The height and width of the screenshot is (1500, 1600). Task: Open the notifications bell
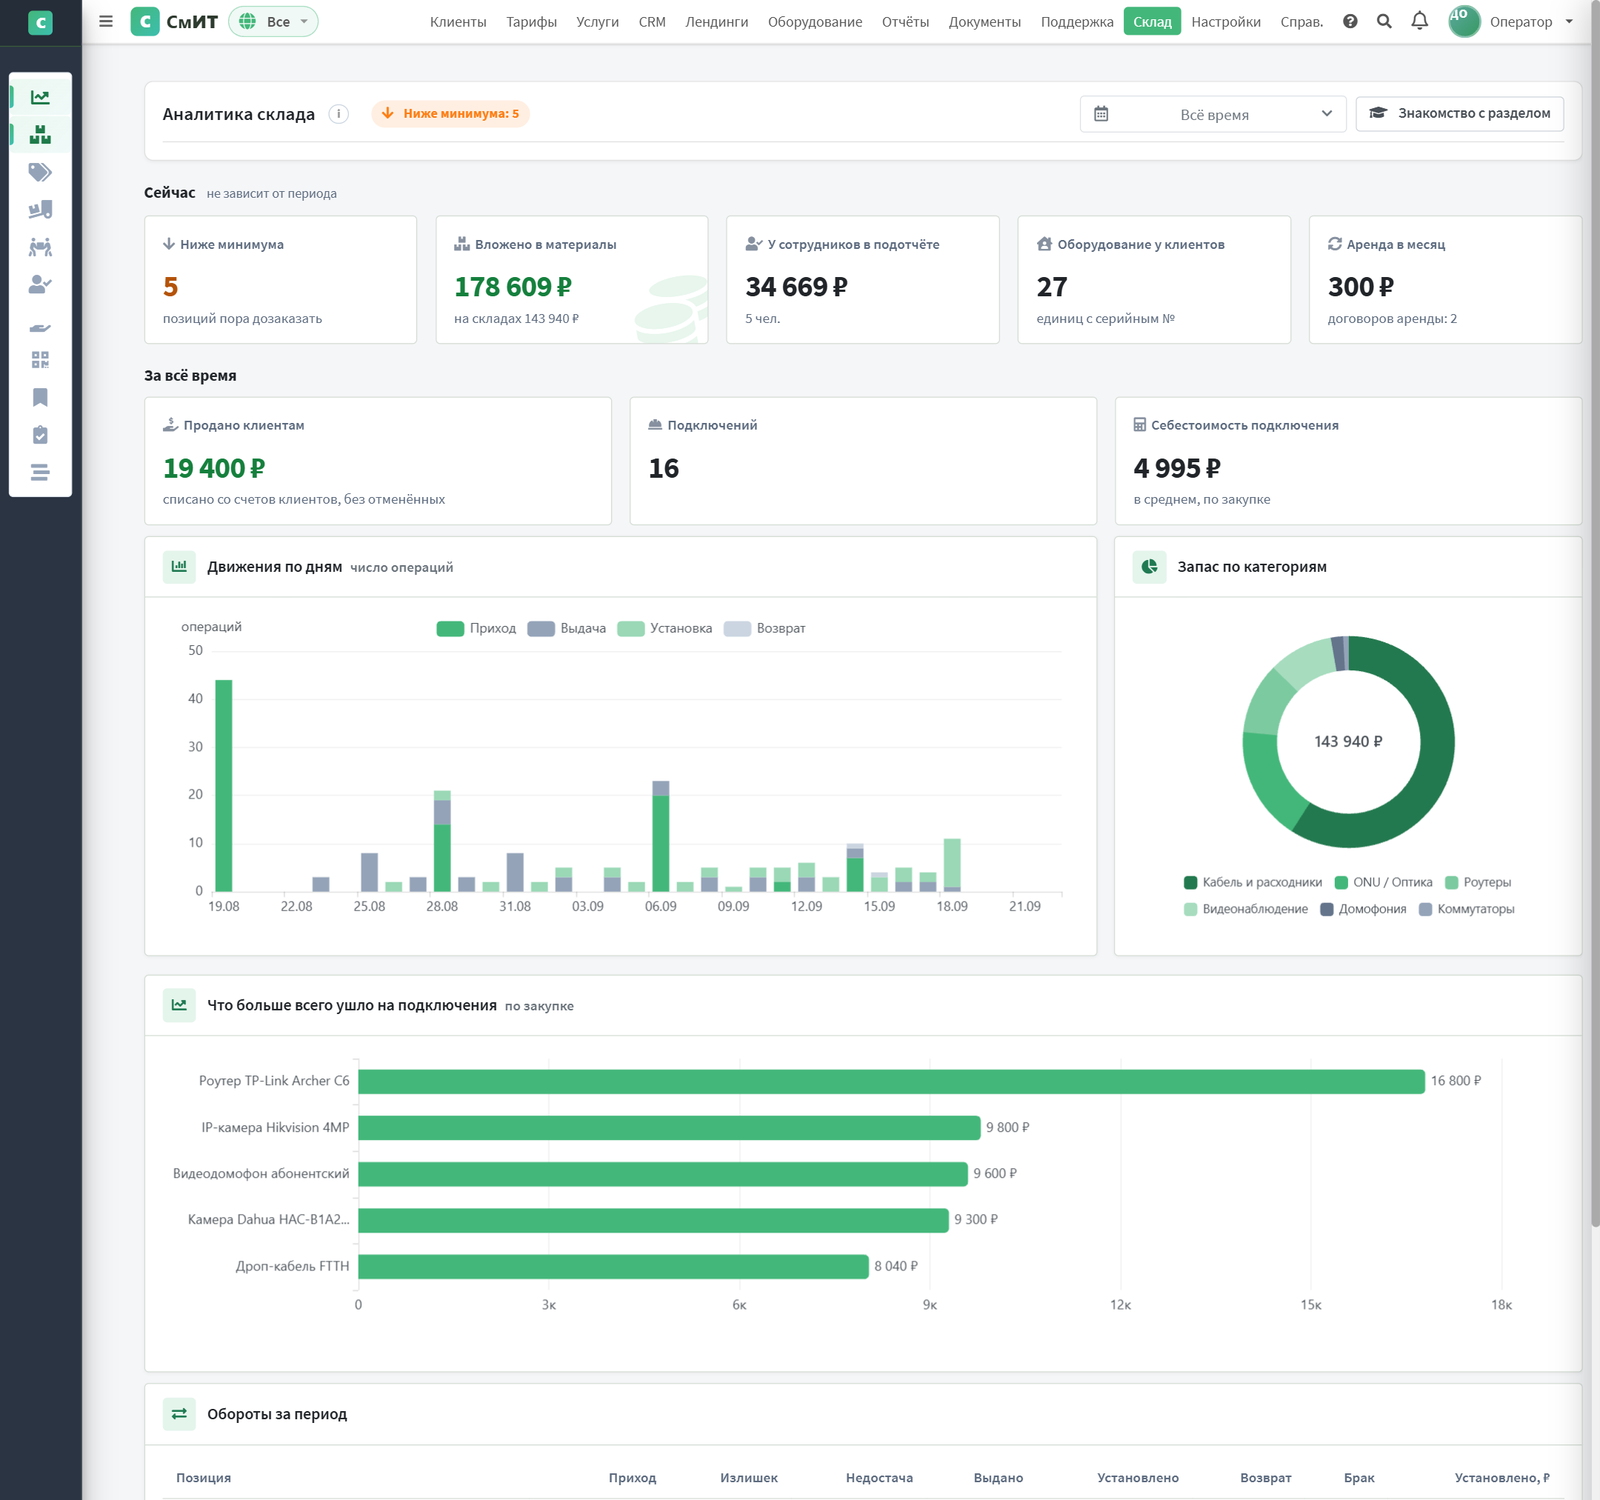(x=1419, y=21)
